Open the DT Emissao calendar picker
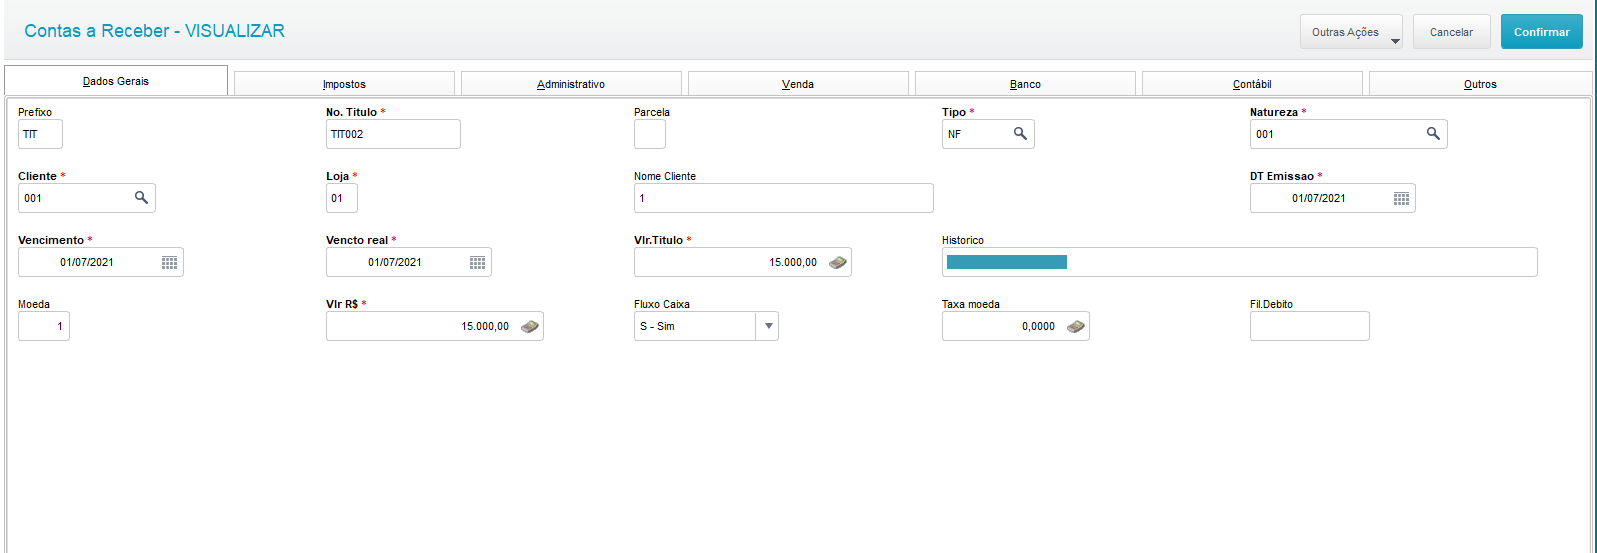1597x553 pixels. click(1401, 198)
